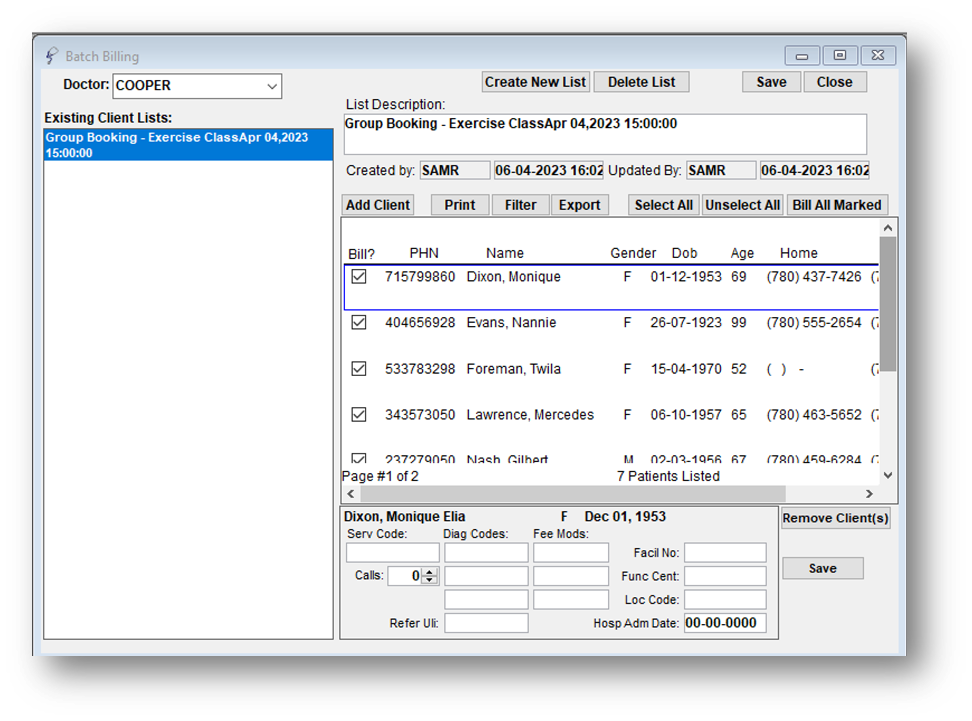Toggle Bill checkbox for Lawrence, Mercedes
The width and height of the screenshot is (972, 721).
click(359, 415)
